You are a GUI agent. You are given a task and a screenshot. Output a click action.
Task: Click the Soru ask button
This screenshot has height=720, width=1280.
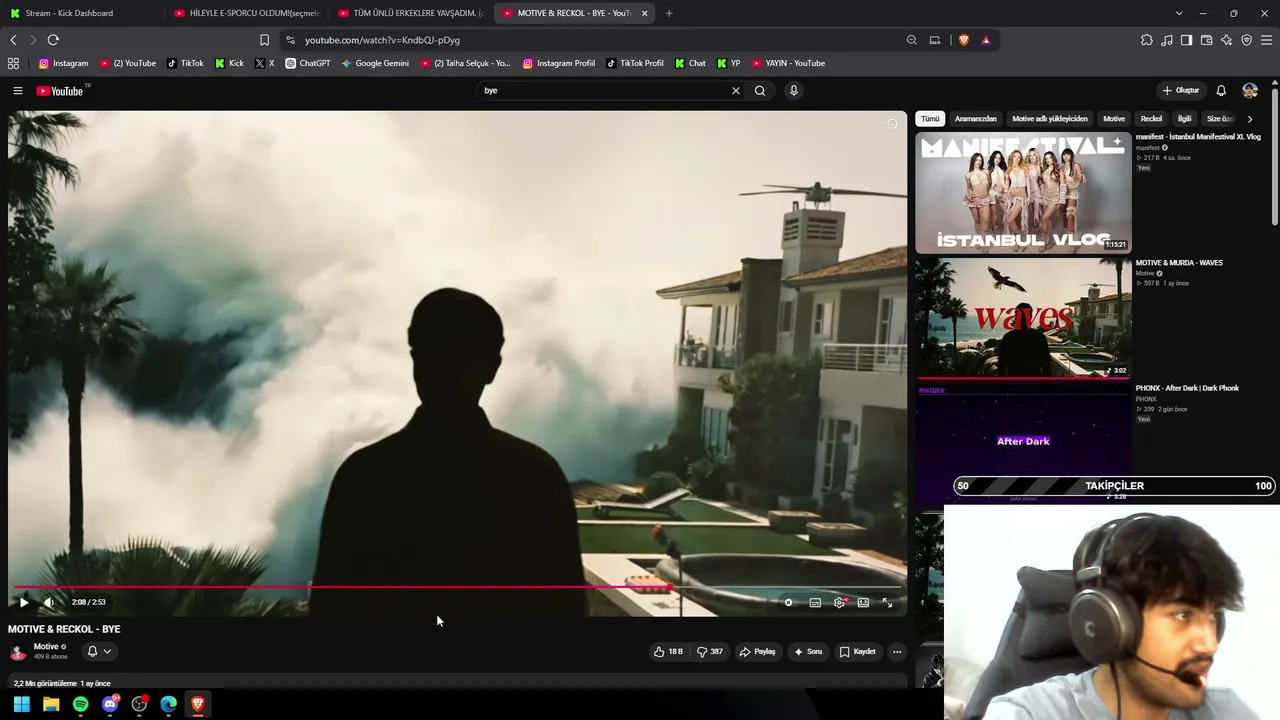point(808,652)
